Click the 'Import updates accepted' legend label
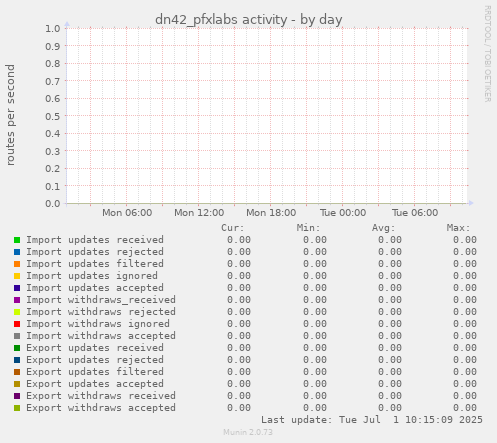Screen dimensions: 497x443 point(95,288)
